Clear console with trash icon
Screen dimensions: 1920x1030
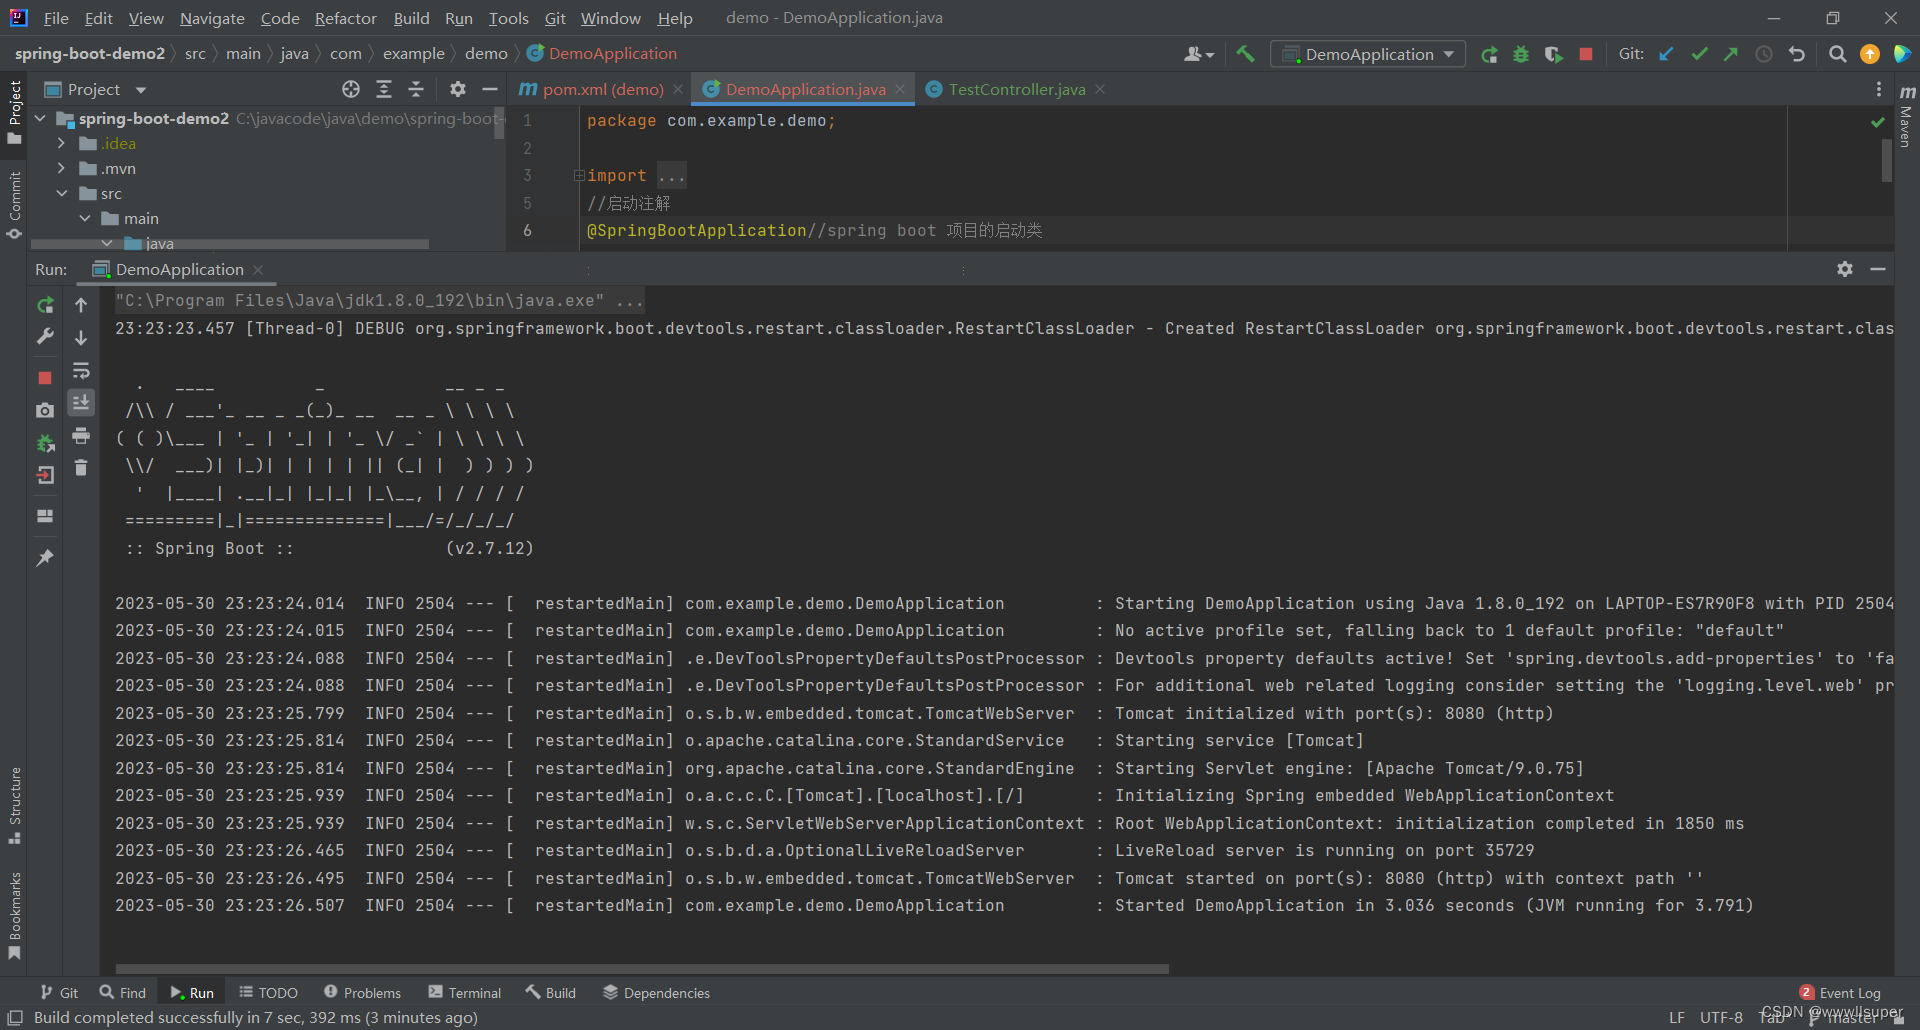click(x=81, y=467)
